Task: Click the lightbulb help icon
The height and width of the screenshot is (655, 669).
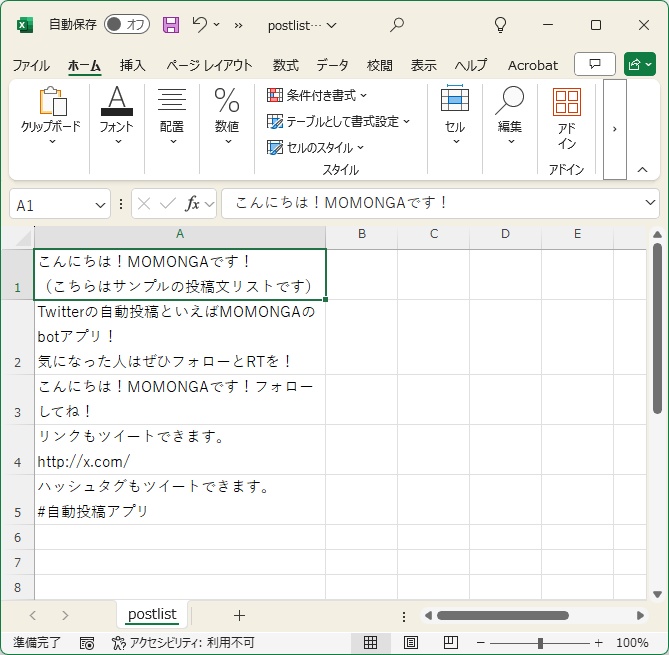Action: click(500, 25)
